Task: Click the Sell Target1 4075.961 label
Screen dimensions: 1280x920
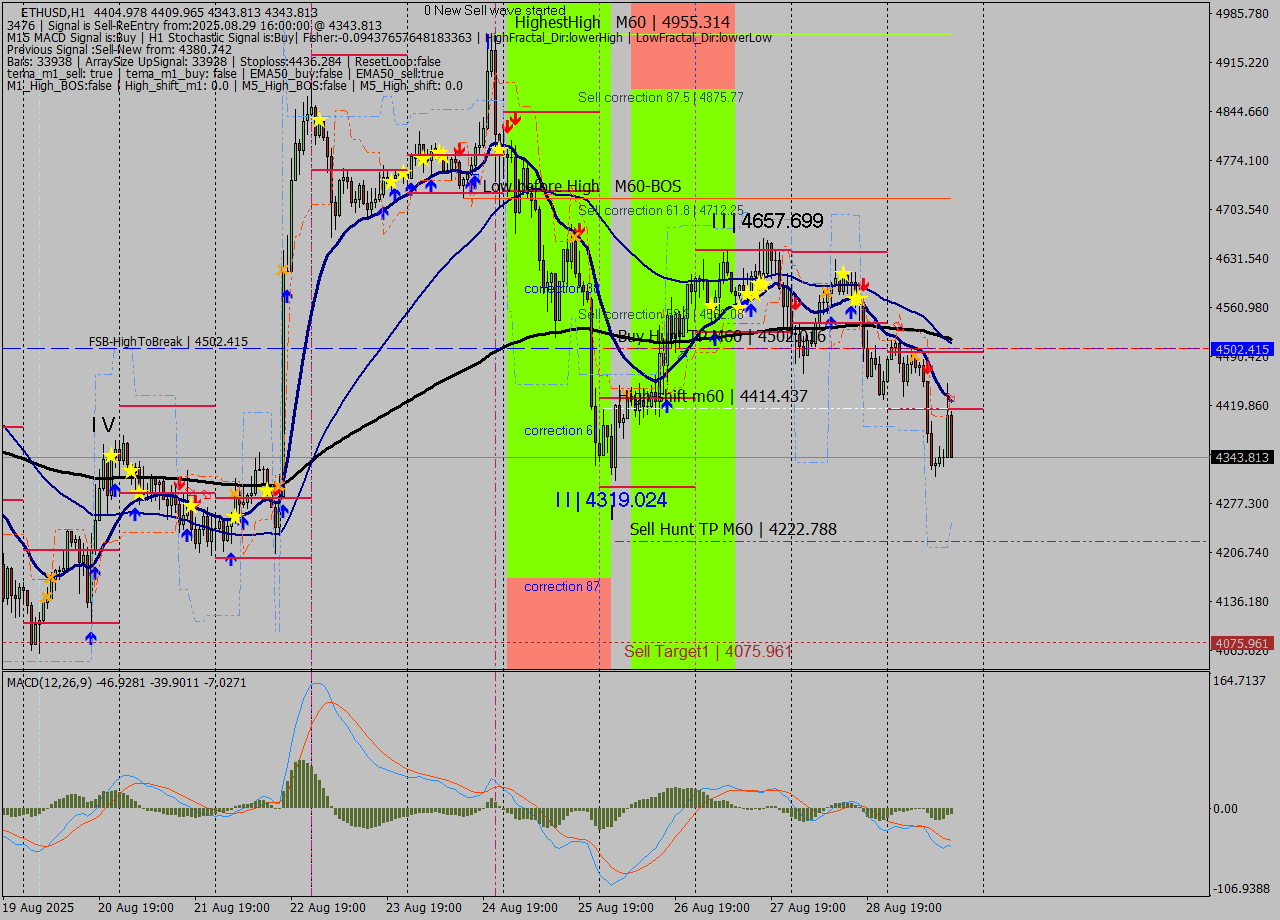Action: pyautogui.click(x=708, y=650)
